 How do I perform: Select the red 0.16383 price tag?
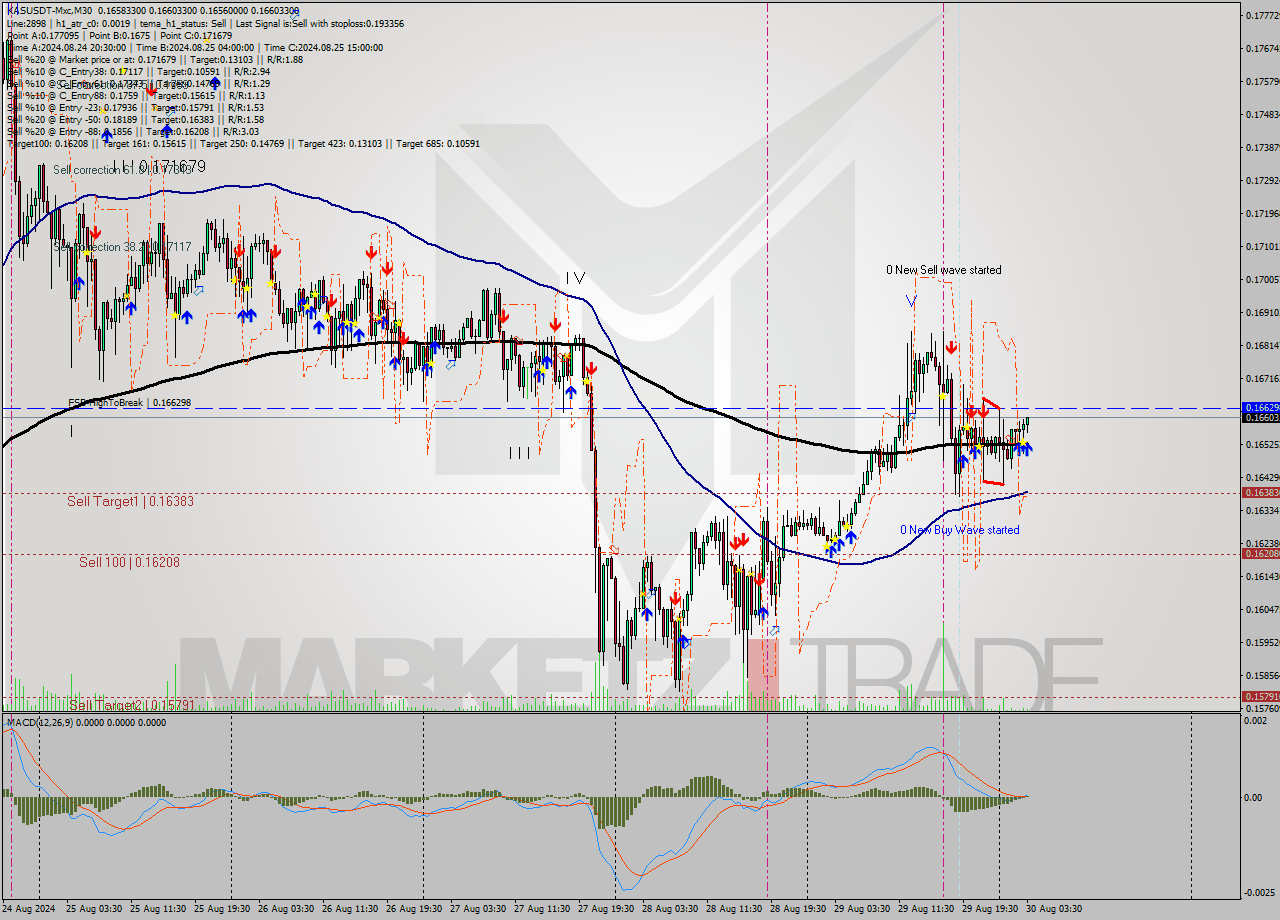pyautogui.click(x=1259, y=492)
